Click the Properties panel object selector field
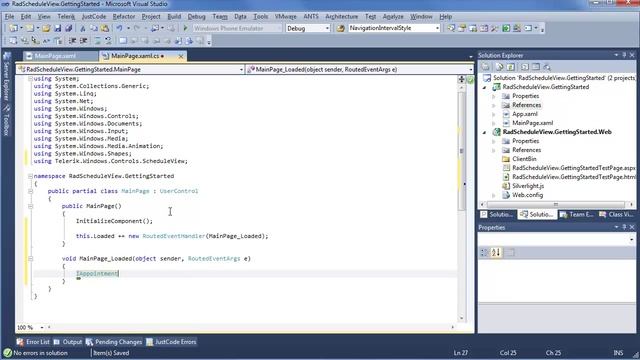Viewport: 640px width, 360px height. point(557,240)
